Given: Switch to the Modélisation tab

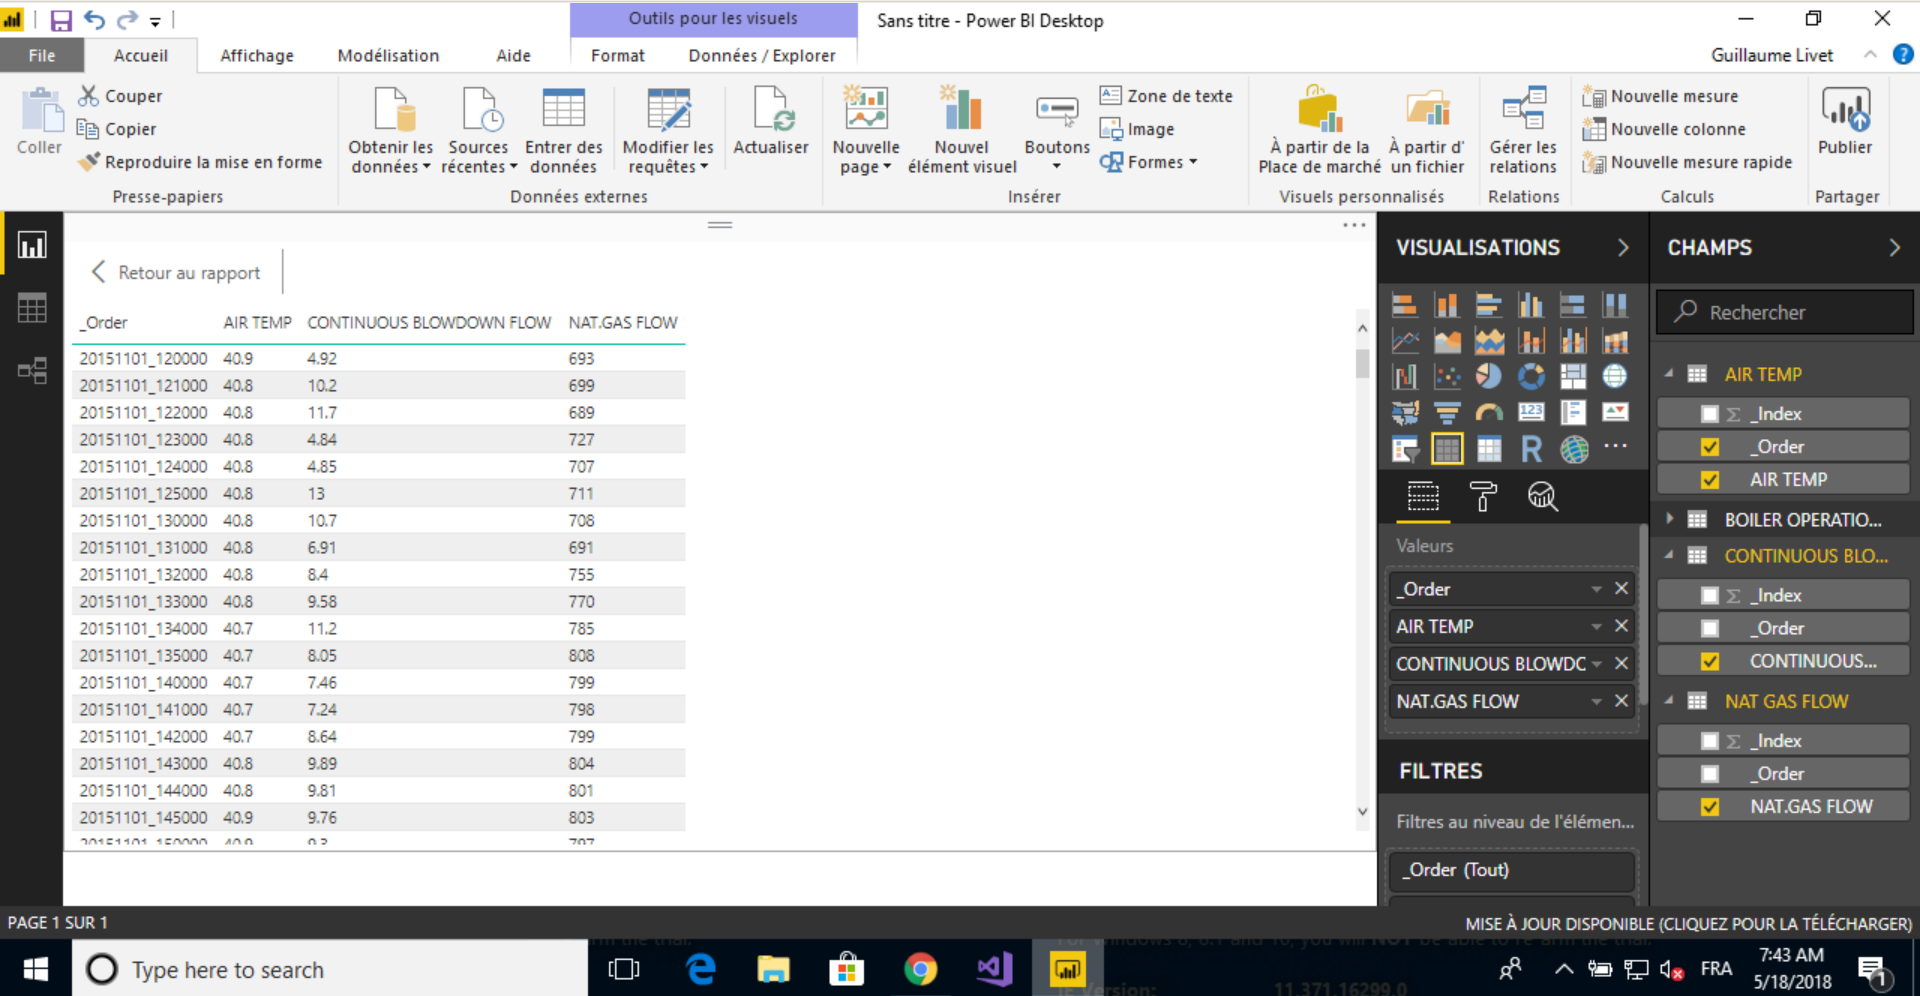Looking at the screenshot, I should (x=388, y=56).
